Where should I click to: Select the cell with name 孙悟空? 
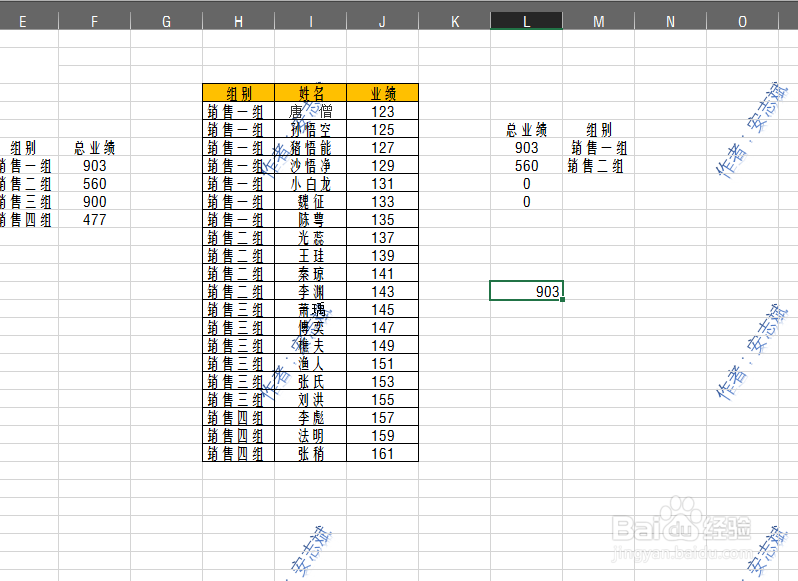310,129
